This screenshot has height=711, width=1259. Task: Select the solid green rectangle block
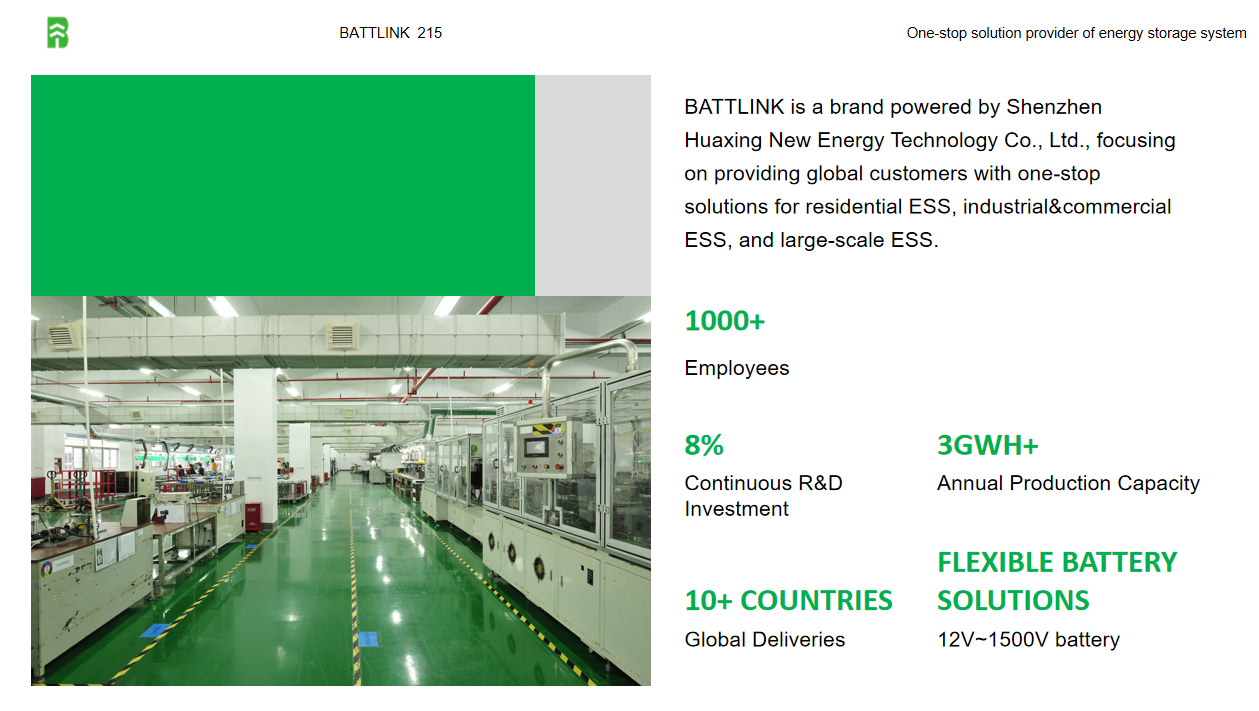(x=283, y=185)
